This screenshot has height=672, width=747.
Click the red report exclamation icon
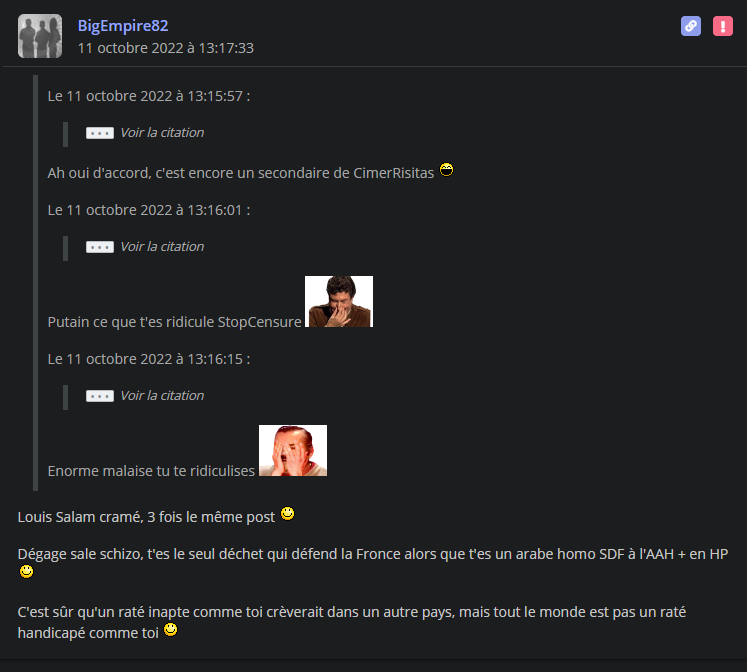tap(722, 26)
